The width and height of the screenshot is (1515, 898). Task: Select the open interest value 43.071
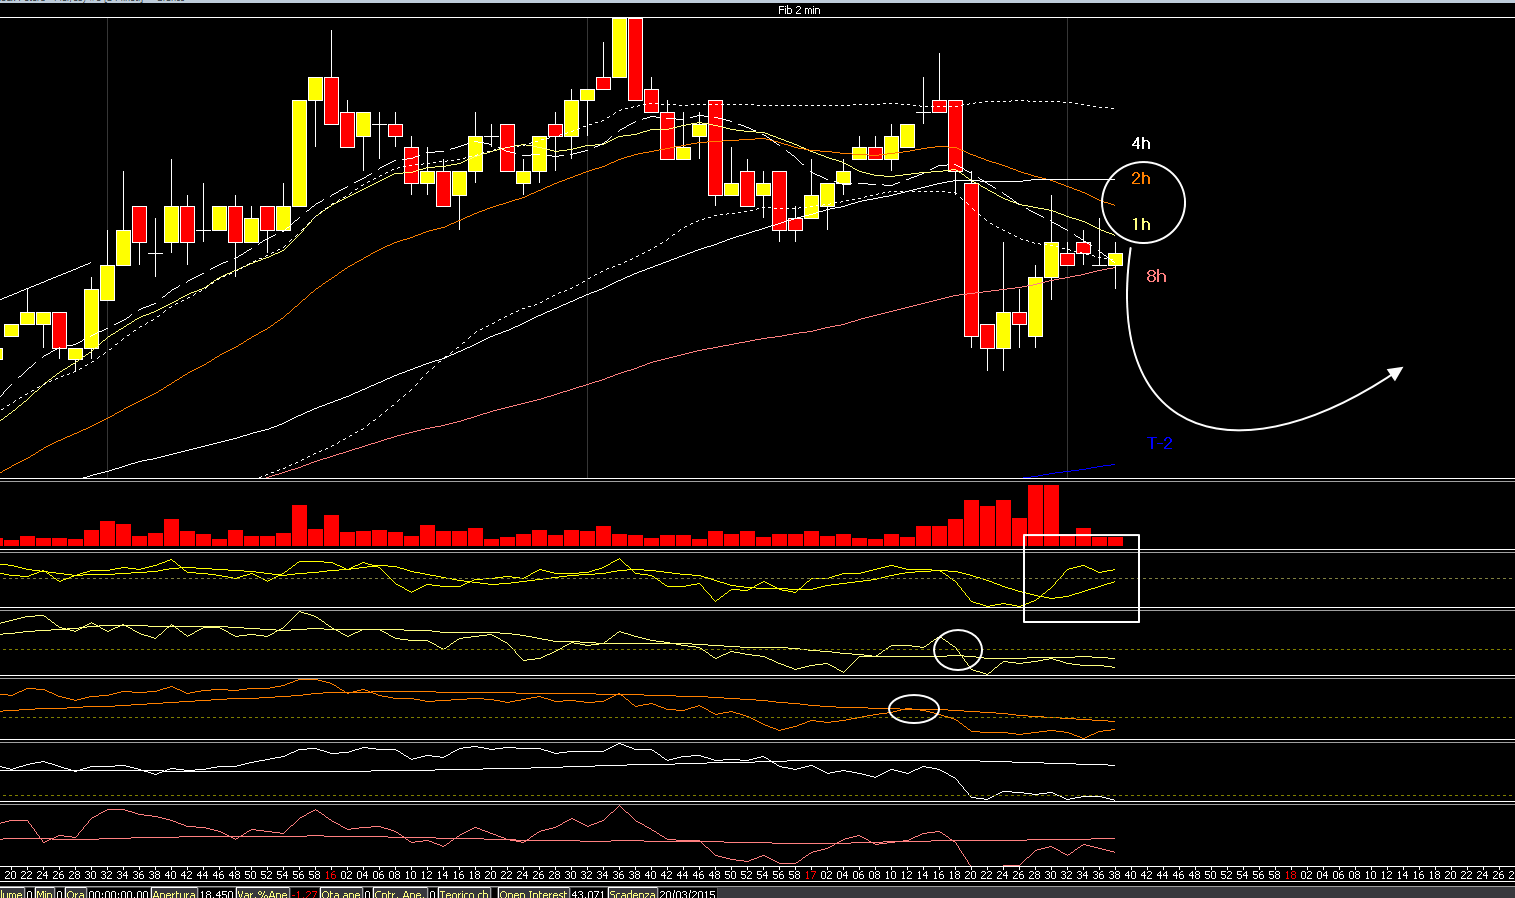[587, 894]
